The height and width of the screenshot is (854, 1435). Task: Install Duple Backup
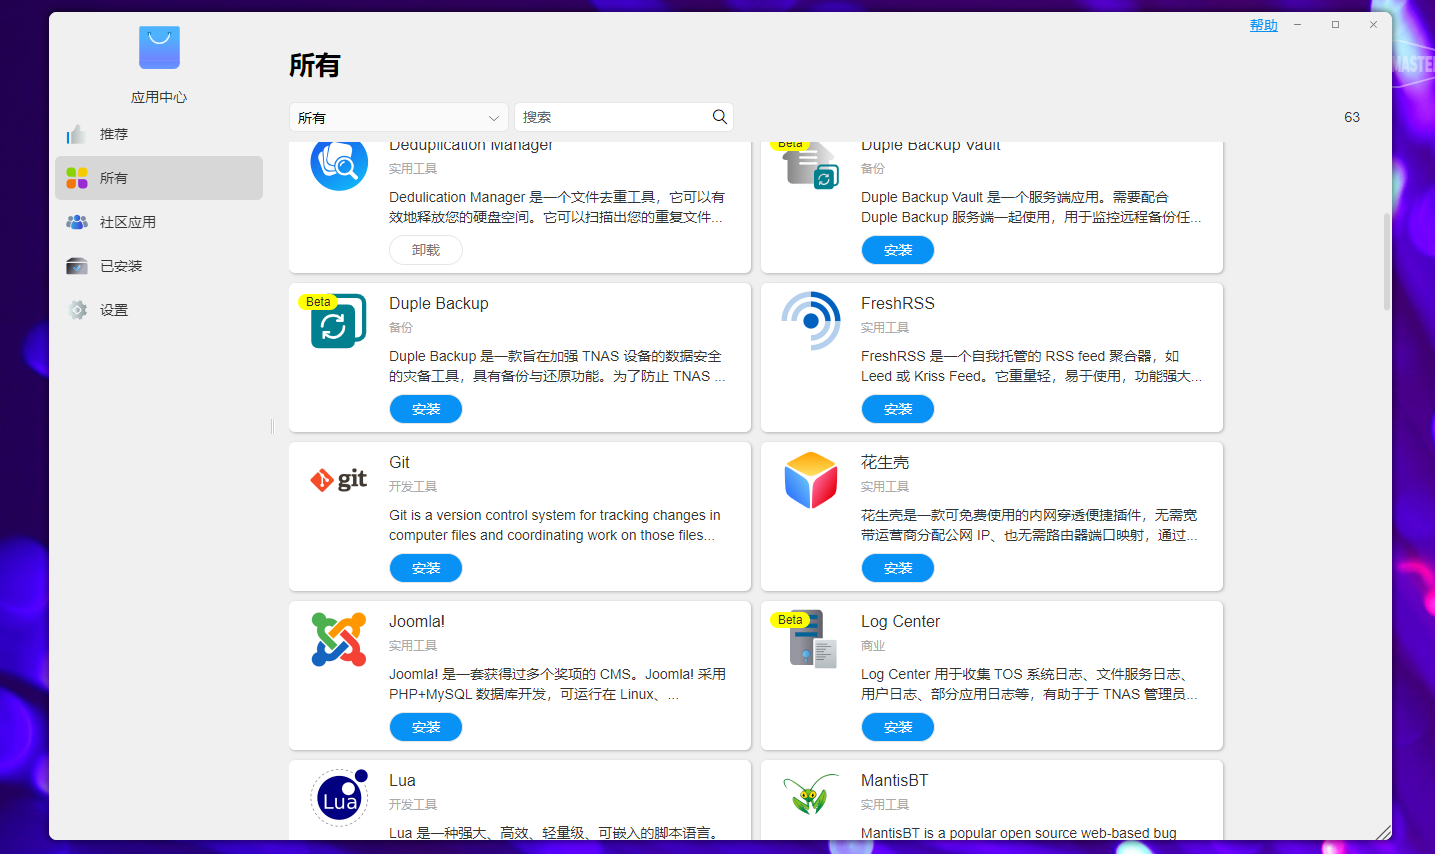[x=426, y=409]
